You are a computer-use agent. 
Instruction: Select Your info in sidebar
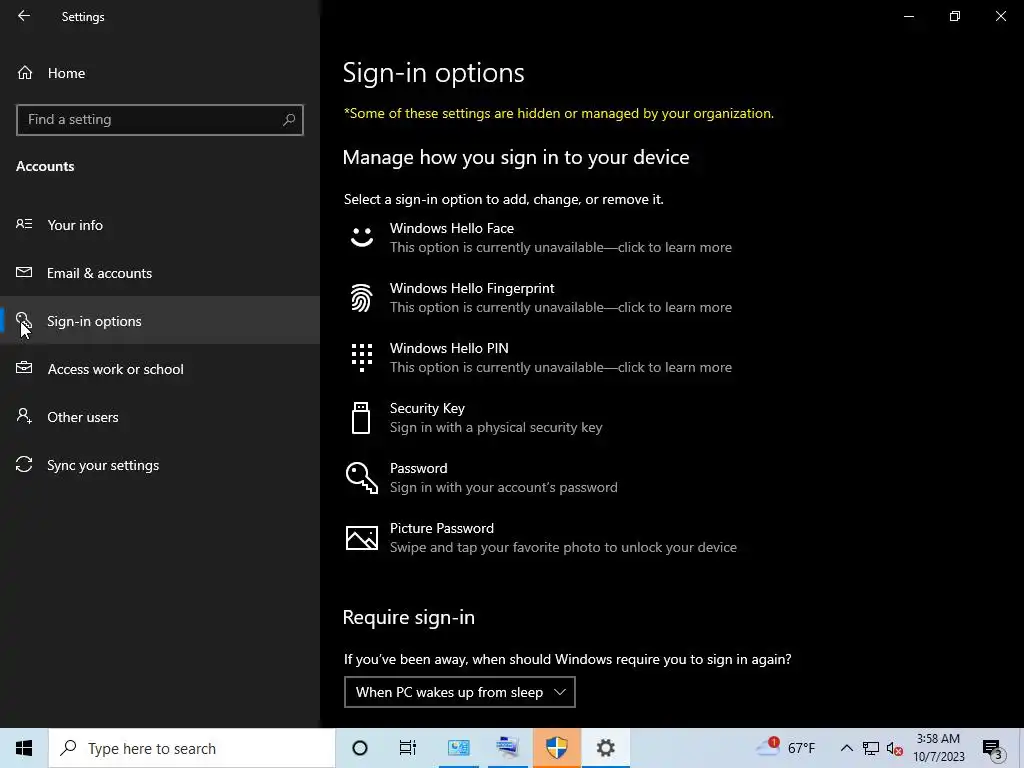[x=160, y=225]
